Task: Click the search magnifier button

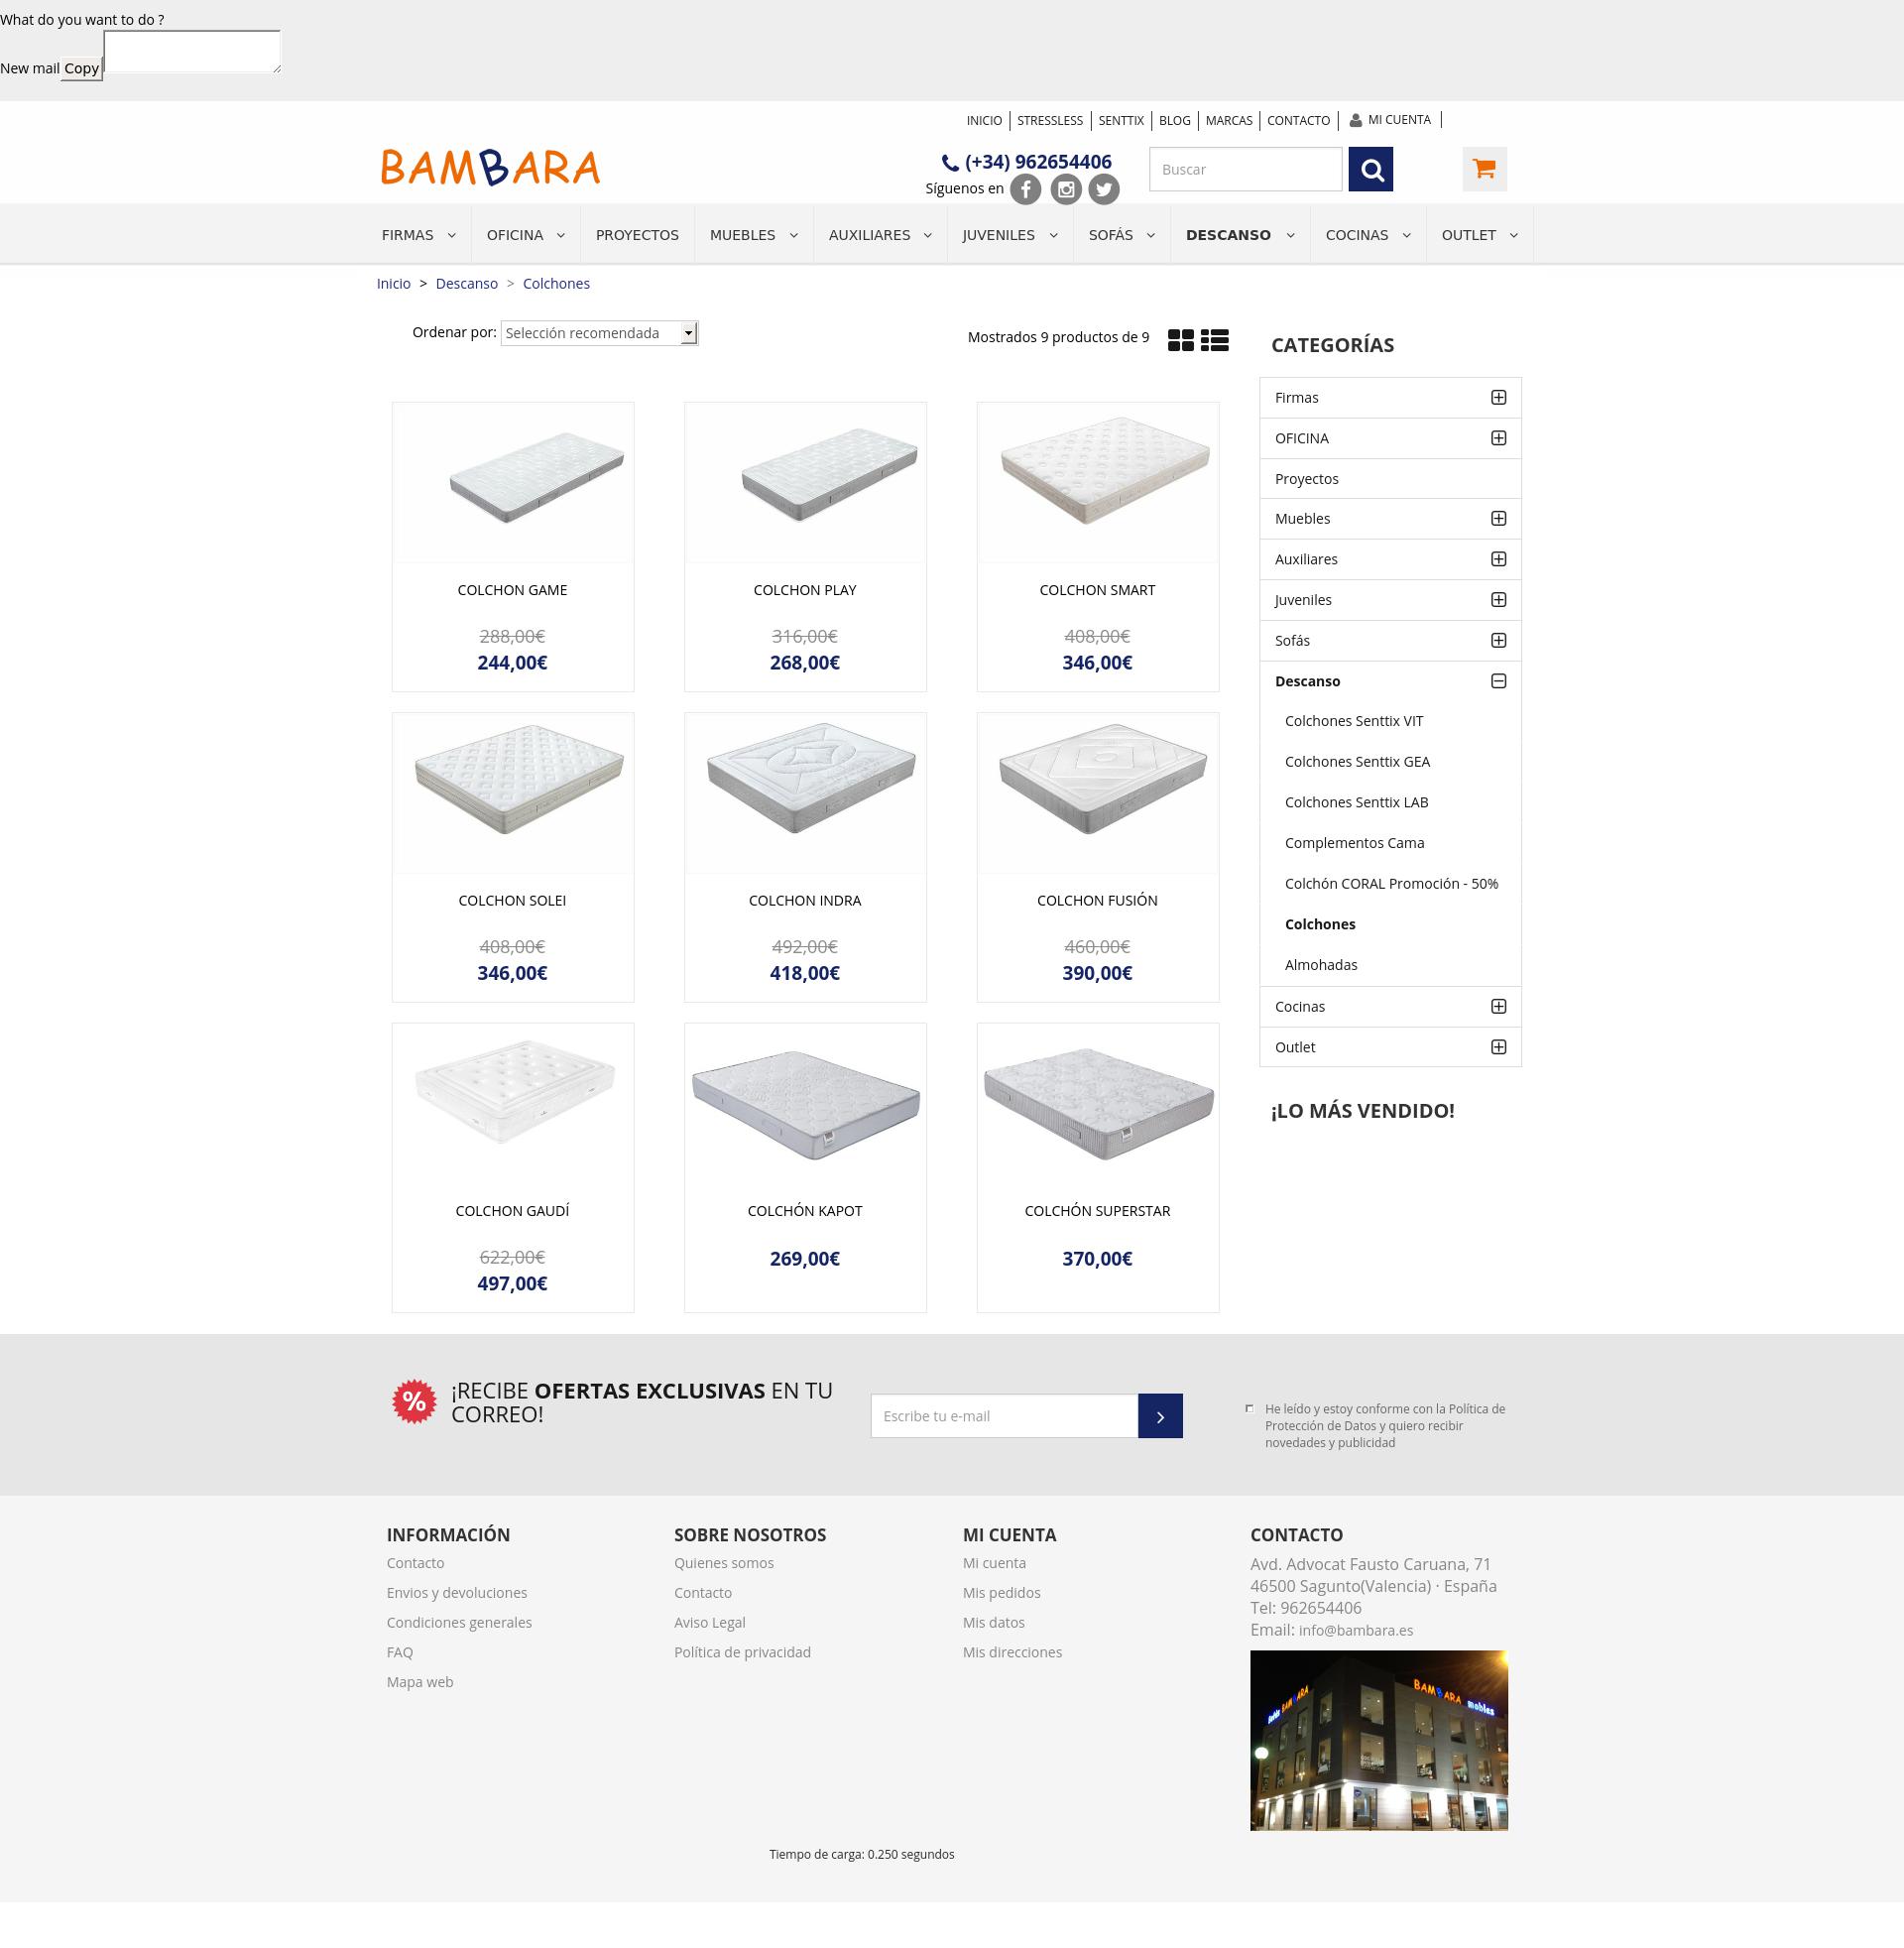Action: [1371, 169]
